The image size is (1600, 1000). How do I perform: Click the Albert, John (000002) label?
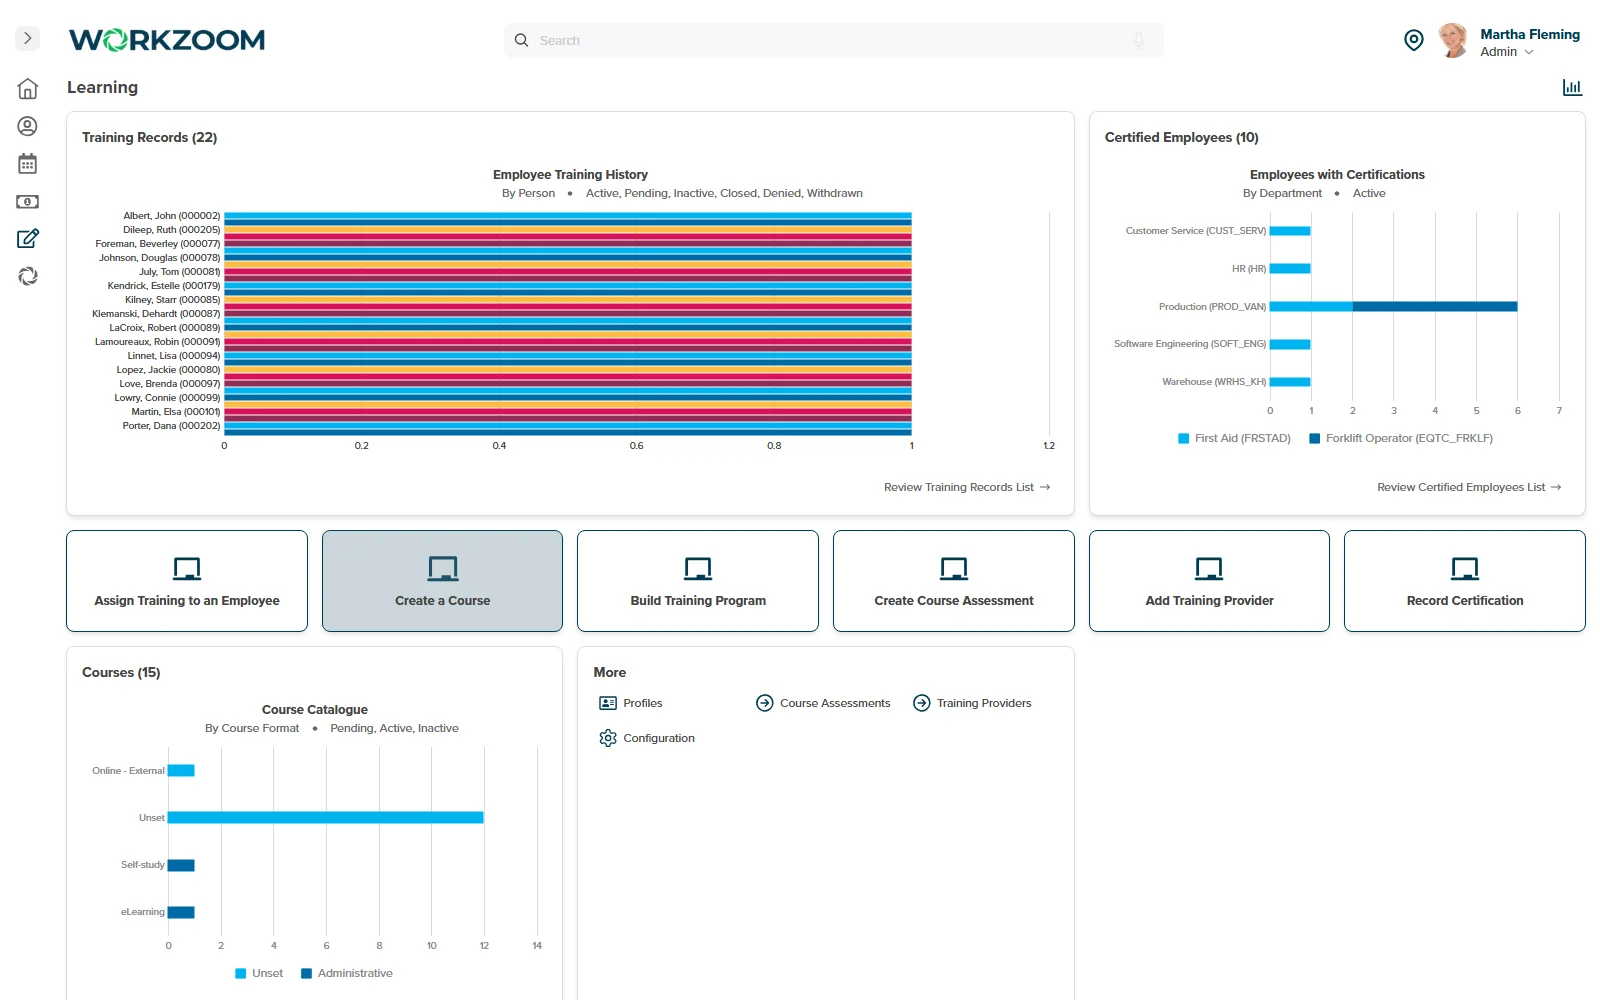(171, 216)
